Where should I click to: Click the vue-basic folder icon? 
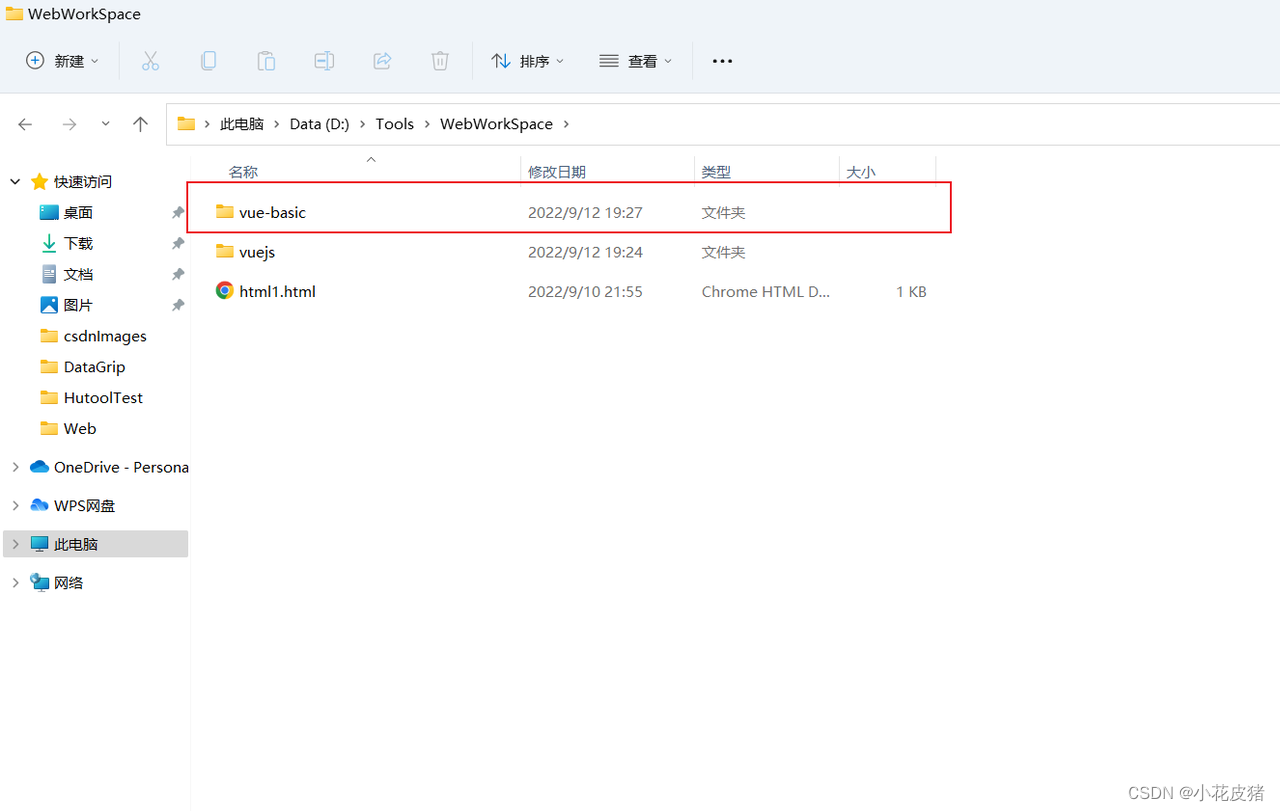click(225, 212)
